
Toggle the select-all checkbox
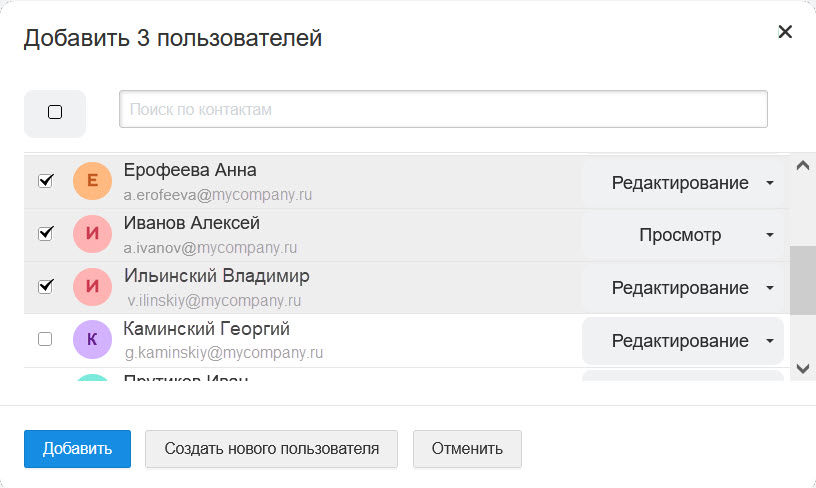(x=55, y=112)
